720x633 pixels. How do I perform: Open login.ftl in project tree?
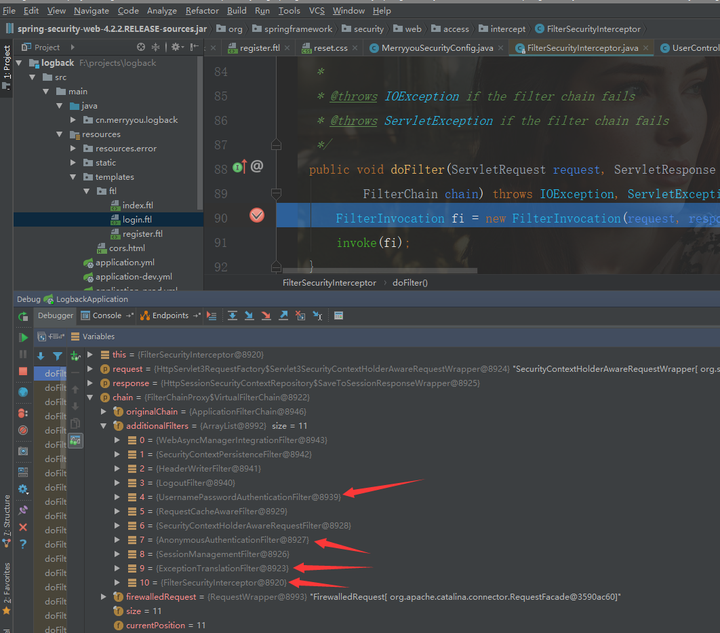137,219
